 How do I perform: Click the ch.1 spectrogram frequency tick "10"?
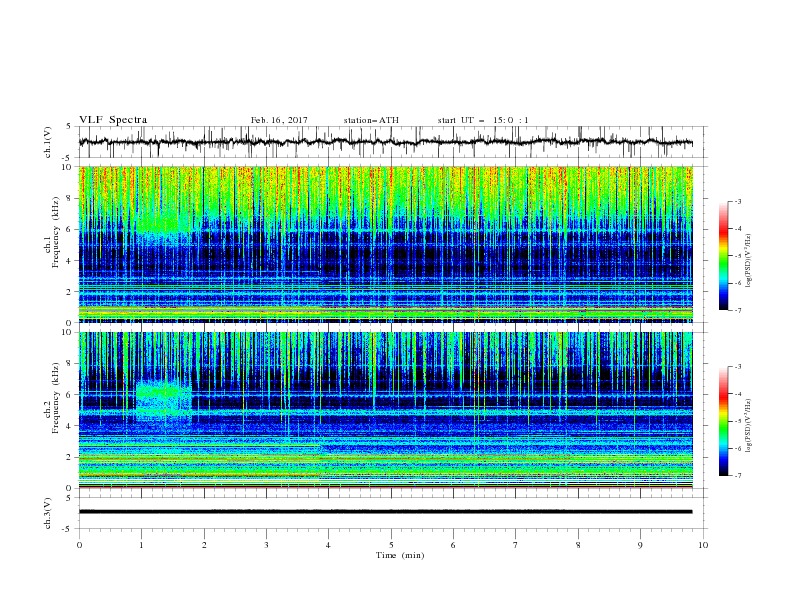pos(69,167)
